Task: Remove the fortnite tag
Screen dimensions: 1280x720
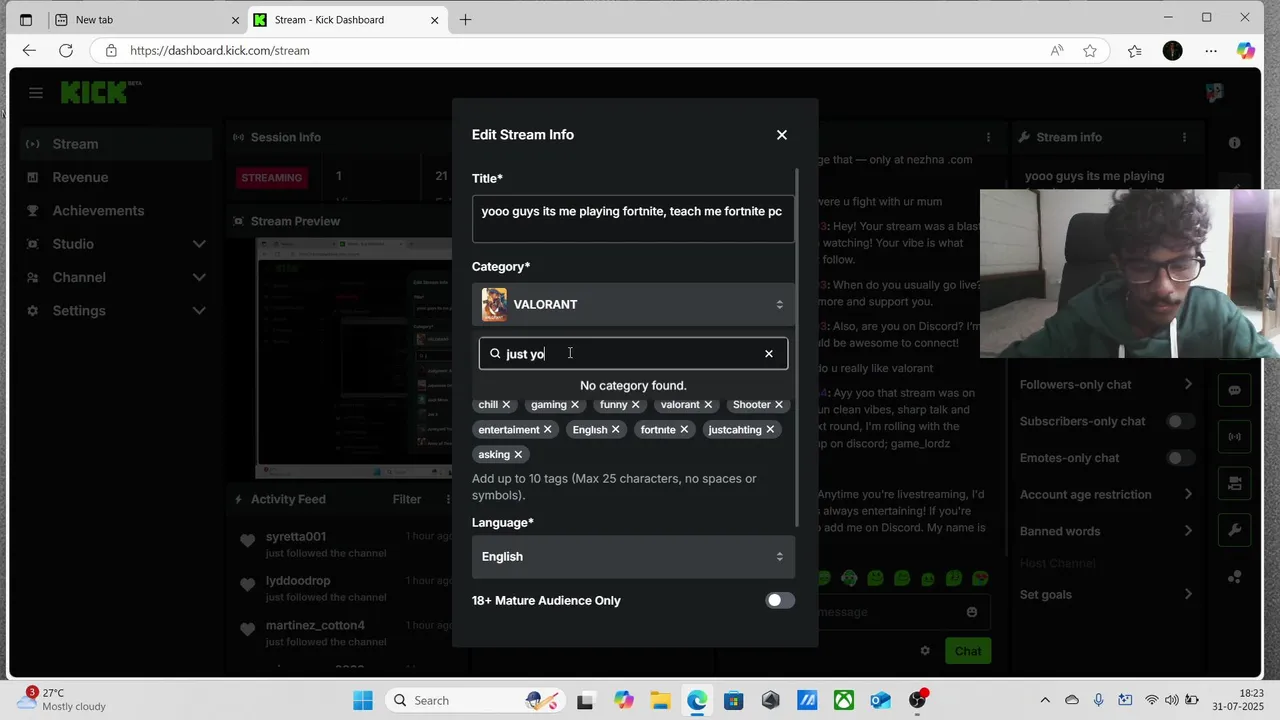Action: (x=684, y=430)
